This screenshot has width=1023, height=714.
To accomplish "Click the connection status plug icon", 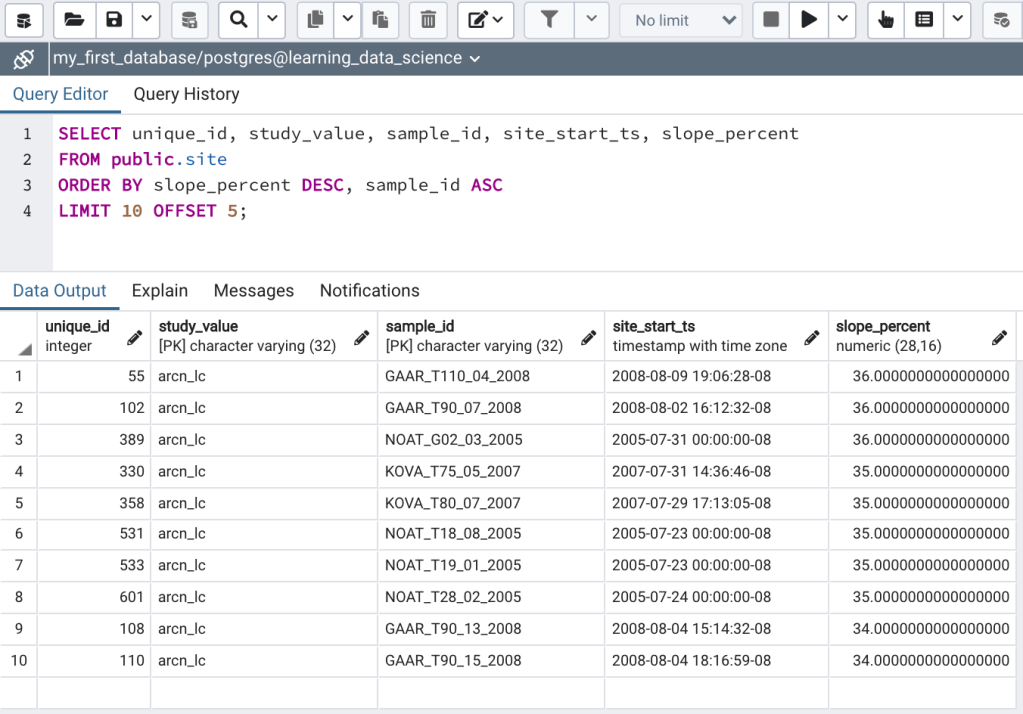I will (x=23, y=59).
